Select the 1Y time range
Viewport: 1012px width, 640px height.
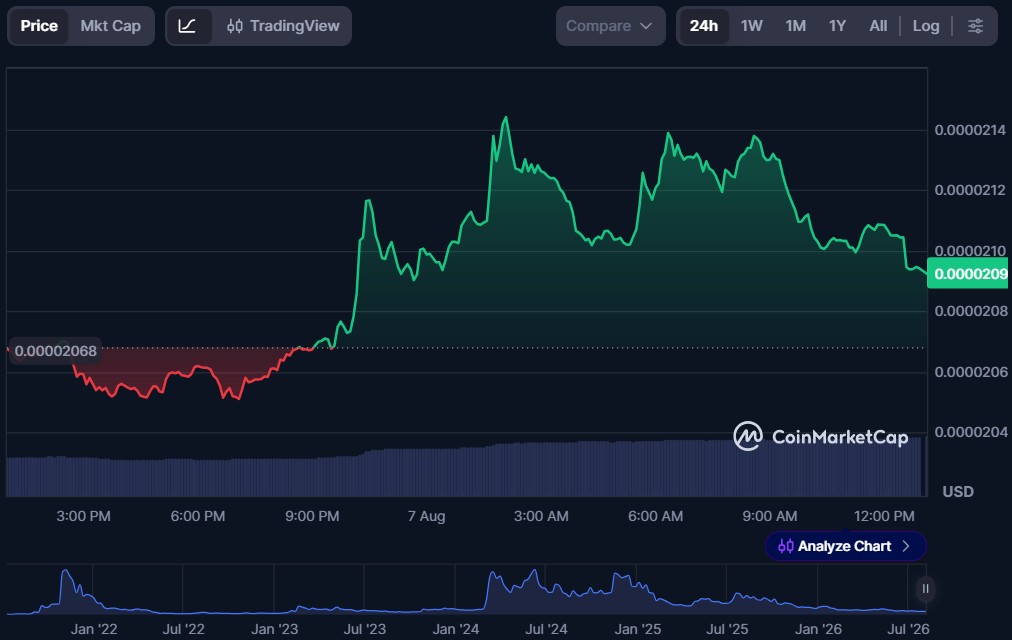[x=837, y=26]
